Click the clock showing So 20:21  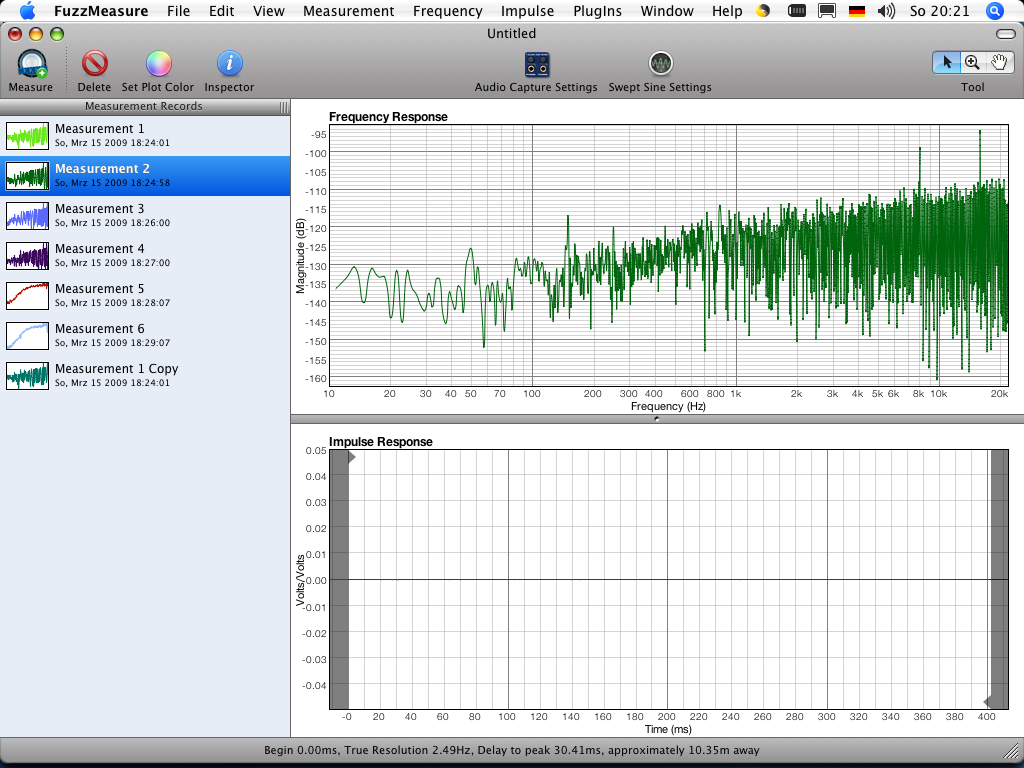click(940, 11)
